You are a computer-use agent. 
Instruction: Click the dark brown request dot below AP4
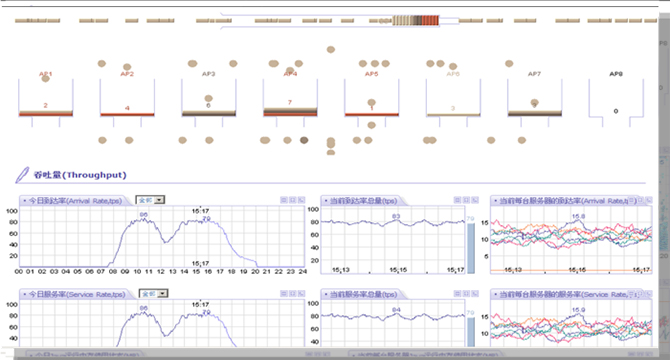pyautogui.click(x=304, y=140)
